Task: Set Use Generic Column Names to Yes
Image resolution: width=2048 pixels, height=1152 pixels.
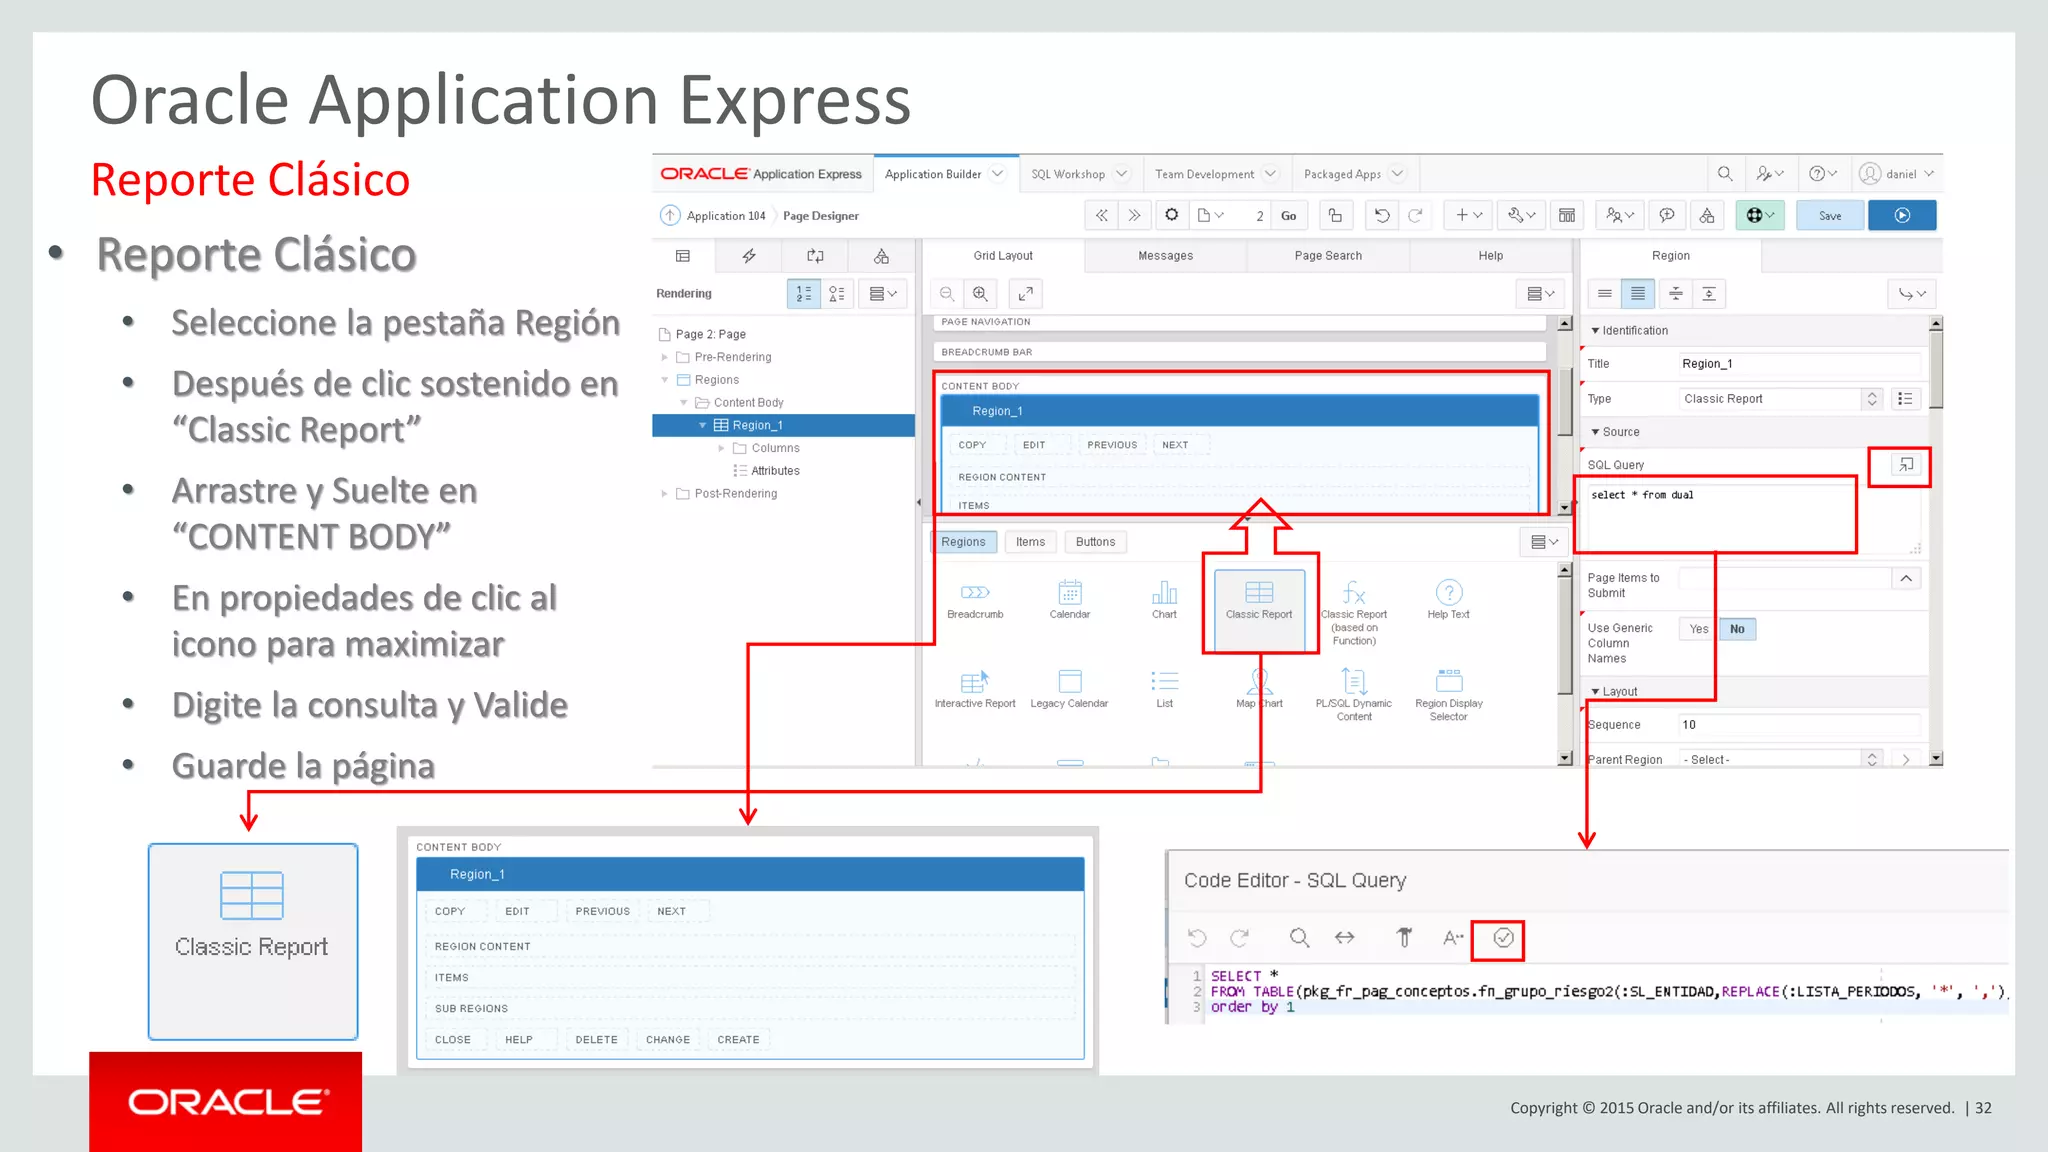Action: tap(1699, 629)
